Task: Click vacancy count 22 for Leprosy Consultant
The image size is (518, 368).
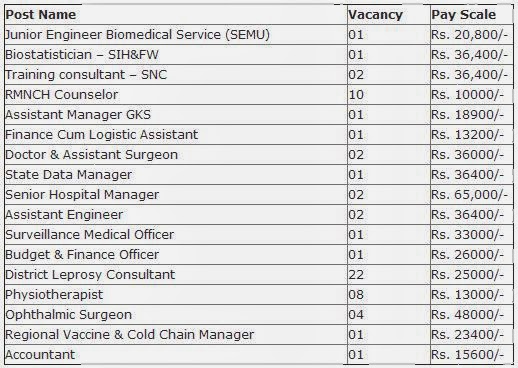Action: [356, 275]
